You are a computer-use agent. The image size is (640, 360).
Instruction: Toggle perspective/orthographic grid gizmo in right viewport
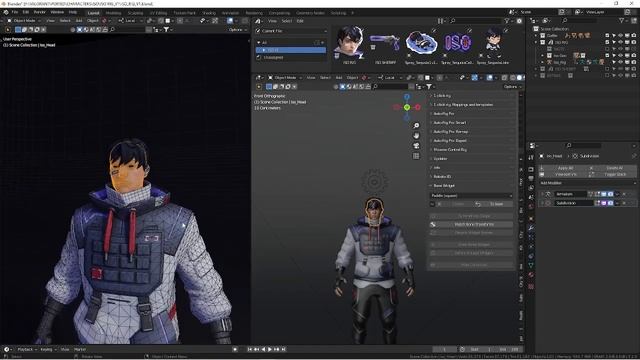(416, 156)
